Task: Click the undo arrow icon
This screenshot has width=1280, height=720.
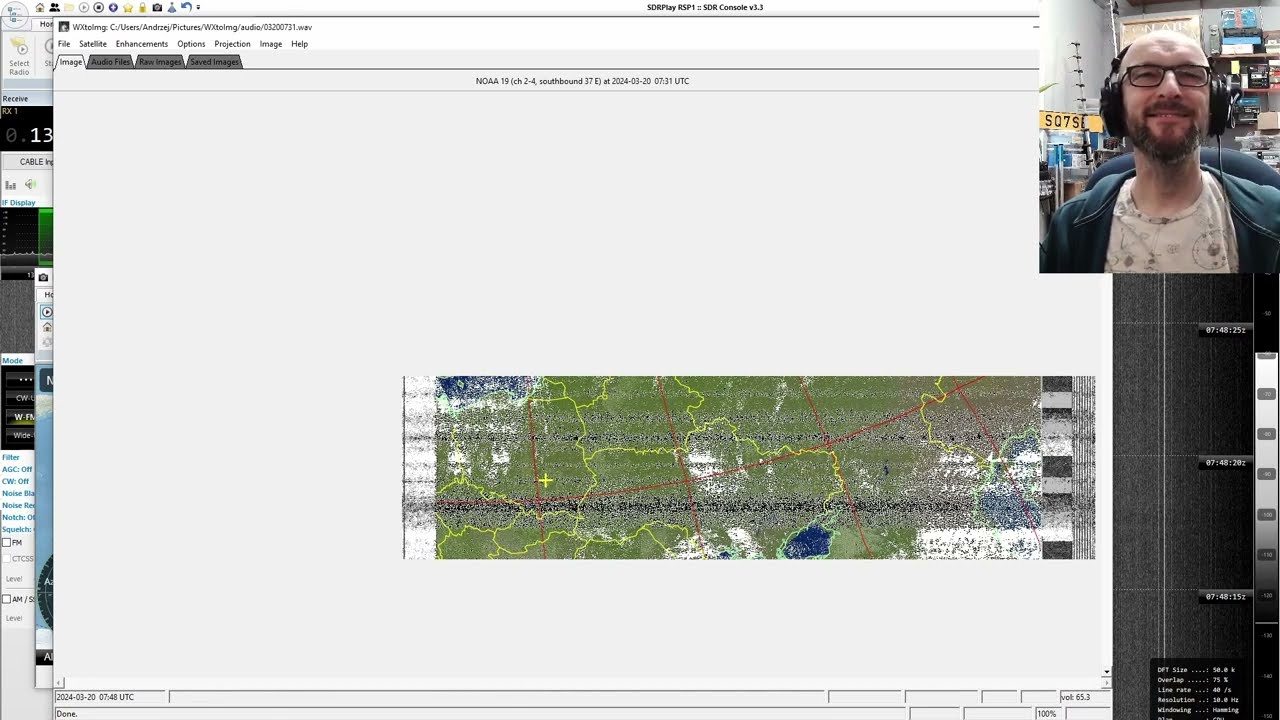Action: click(x=186, y=7)
